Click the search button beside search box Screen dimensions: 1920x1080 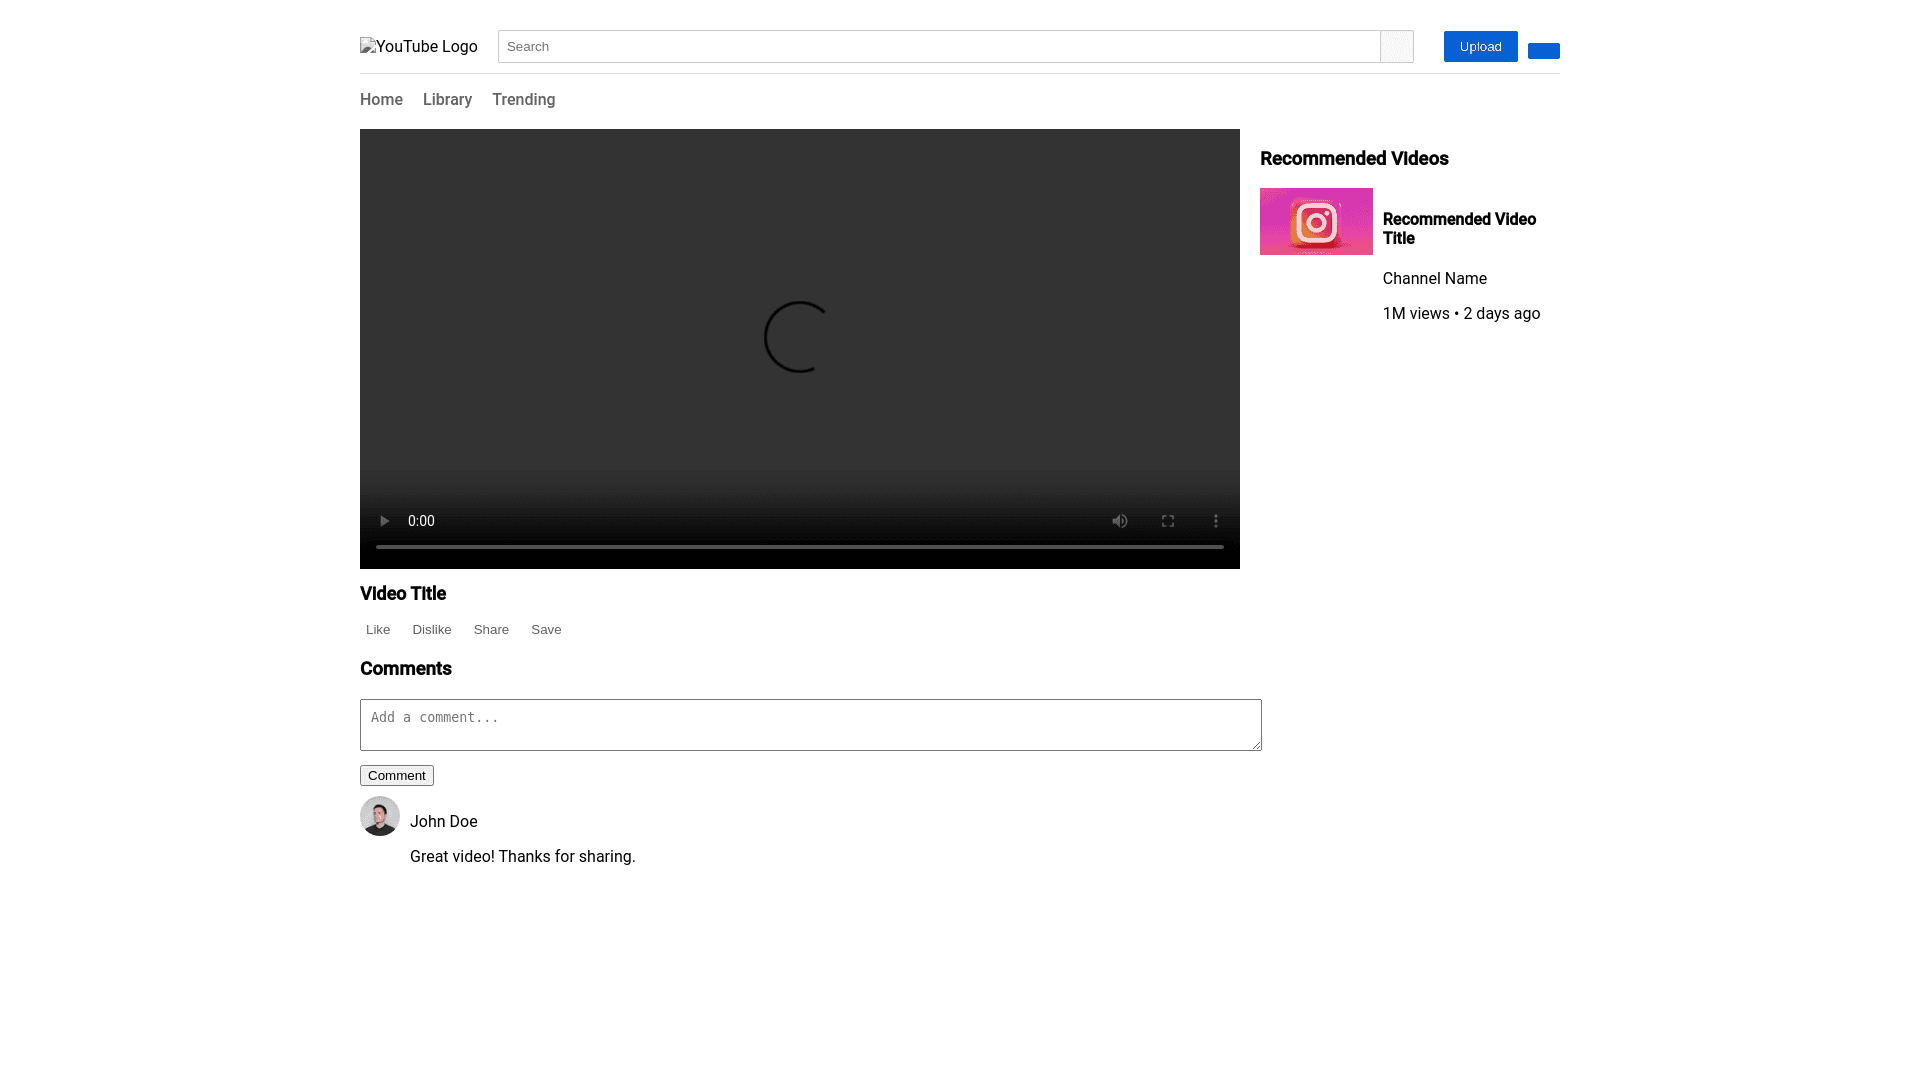1397,46
